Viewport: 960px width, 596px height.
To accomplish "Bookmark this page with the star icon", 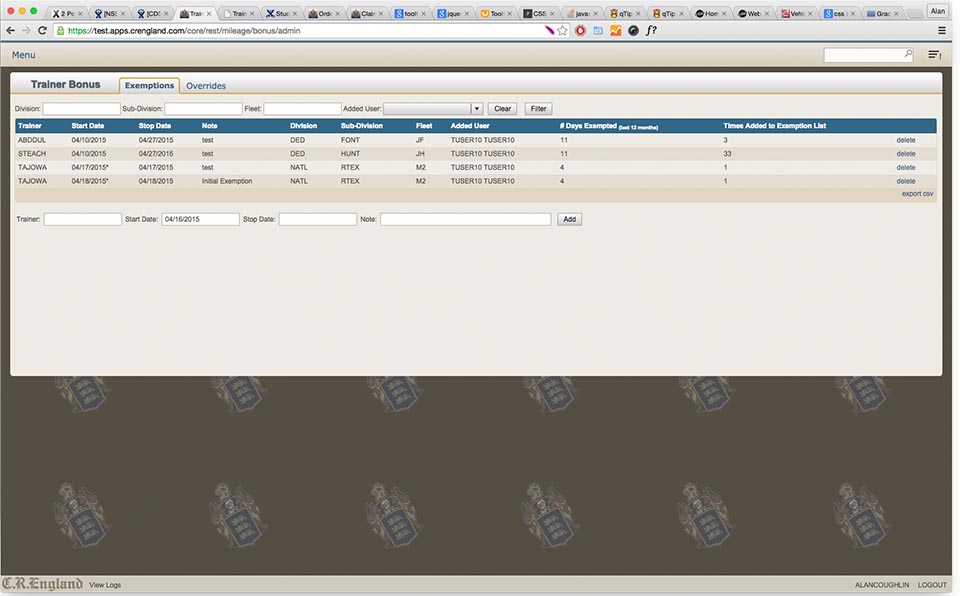I will tap(562, 30).
